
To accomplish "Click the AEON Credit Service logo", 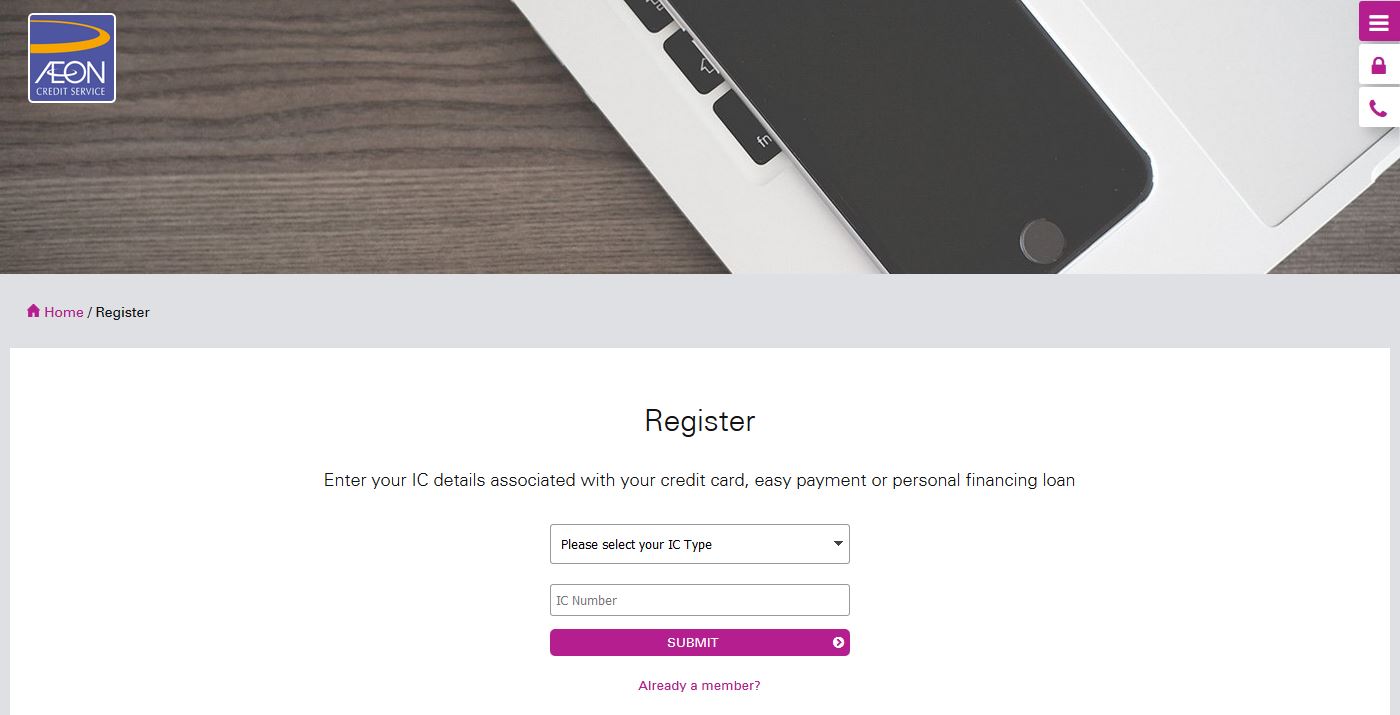I will point(72,58).
